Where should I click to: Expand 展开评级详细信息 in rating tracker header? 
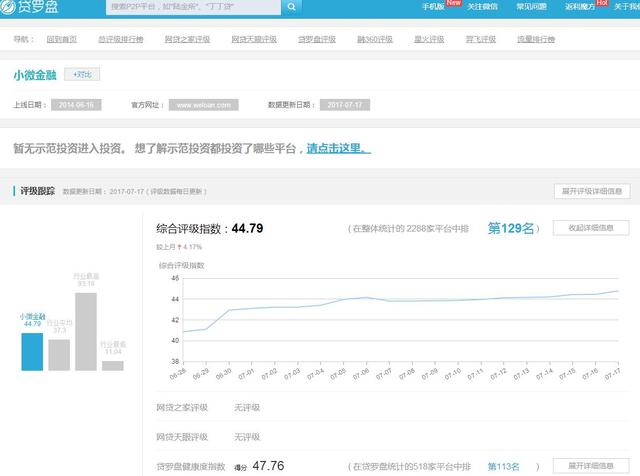pyautogui.click(x=592, y=191)
